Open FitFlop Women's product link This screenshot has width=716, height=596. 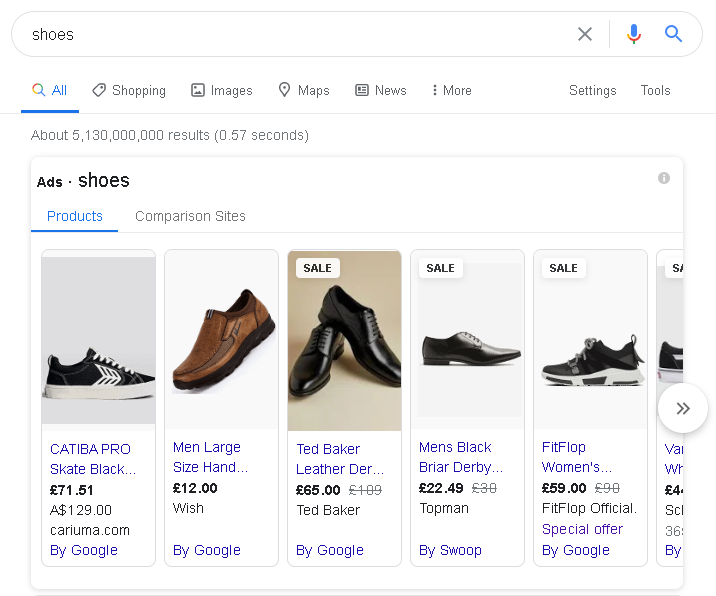coord(576,457)
